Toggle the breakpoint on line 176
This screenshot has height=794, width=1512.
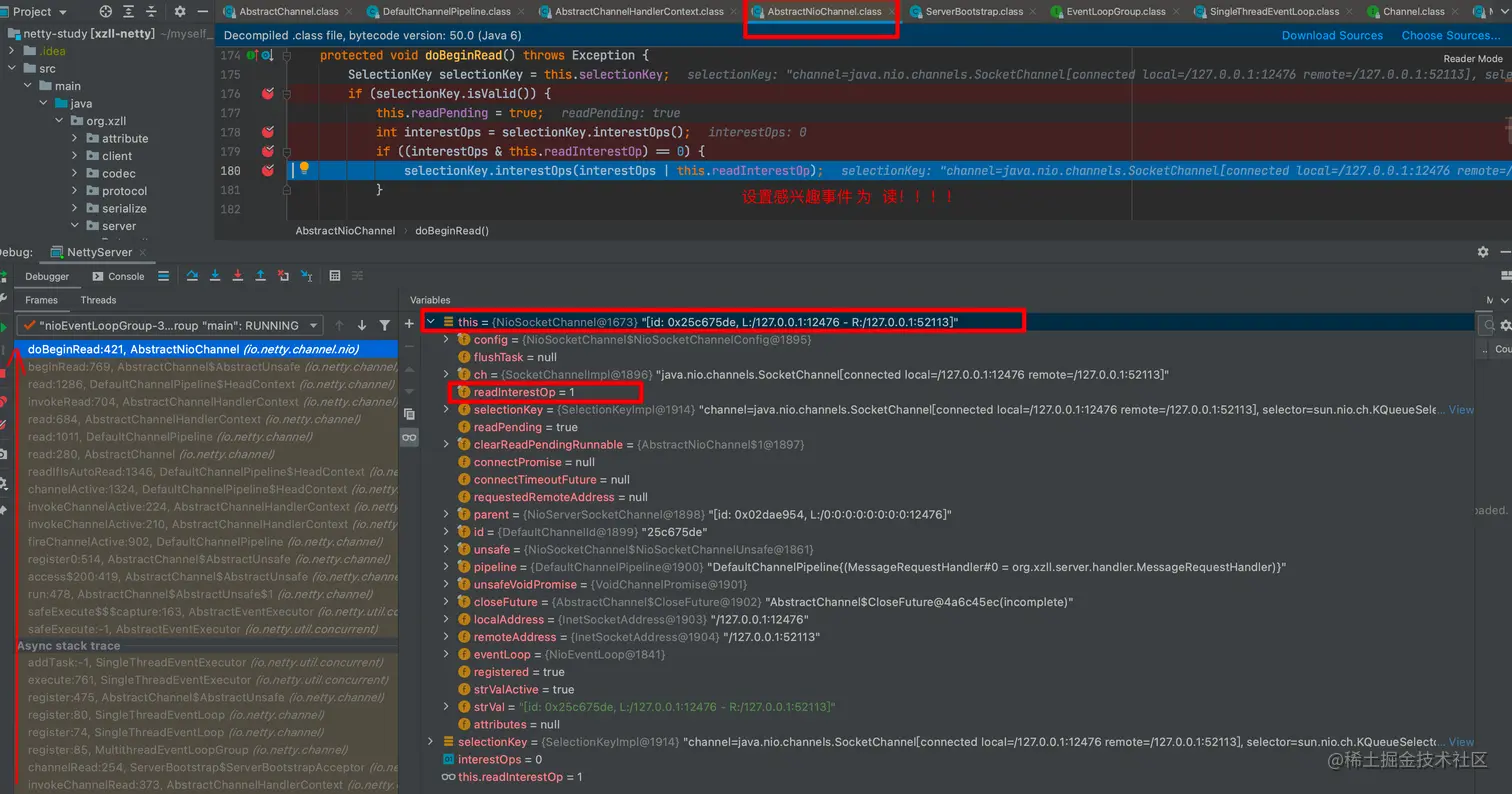click(x=267, y=93)
